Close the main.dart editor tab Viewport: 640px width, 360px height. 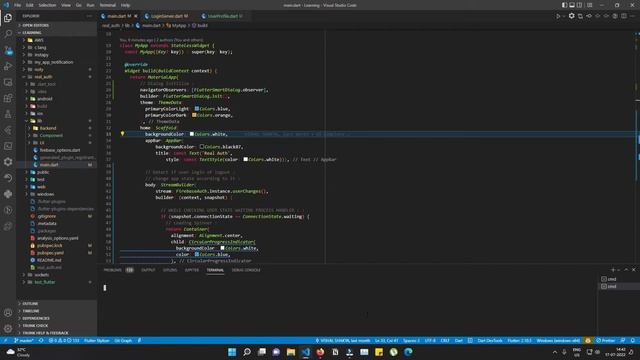pos(136,16)
